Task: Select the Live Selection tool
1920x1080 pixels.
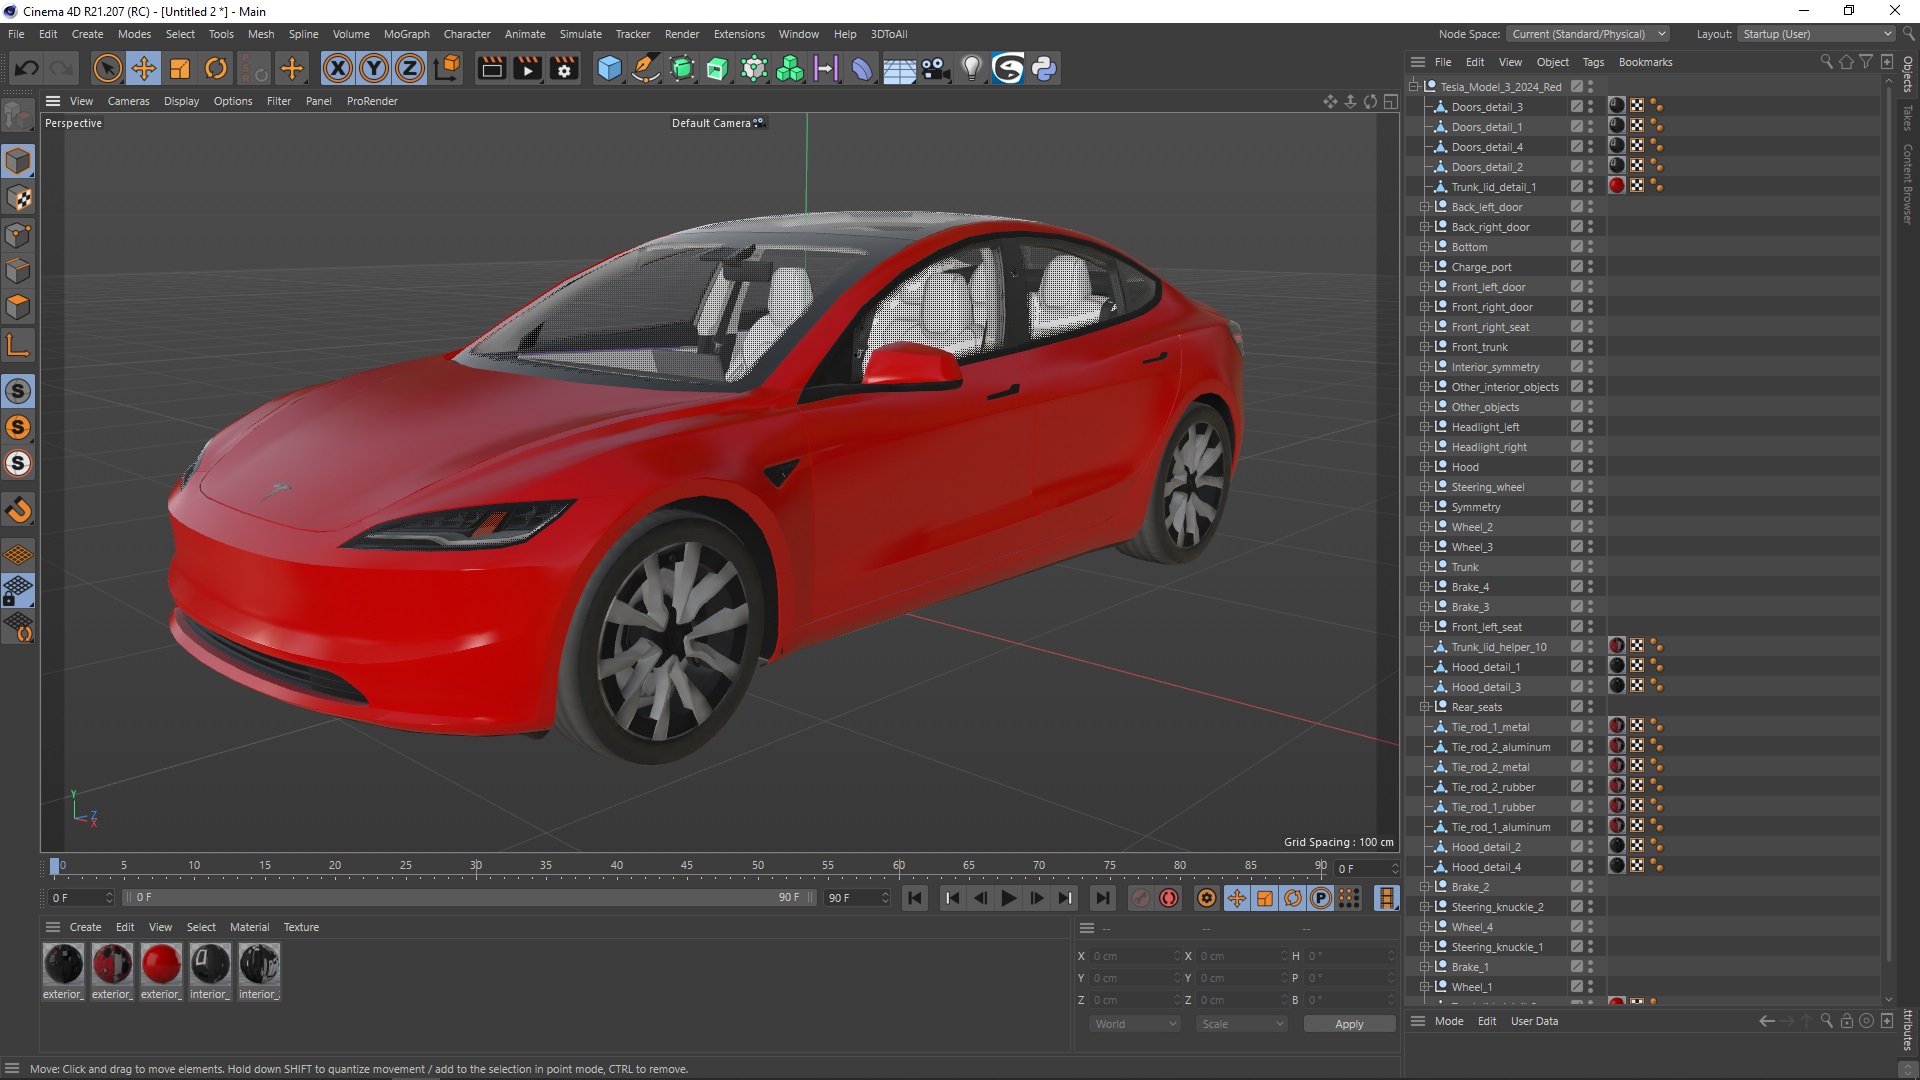Action: point(107,68)
